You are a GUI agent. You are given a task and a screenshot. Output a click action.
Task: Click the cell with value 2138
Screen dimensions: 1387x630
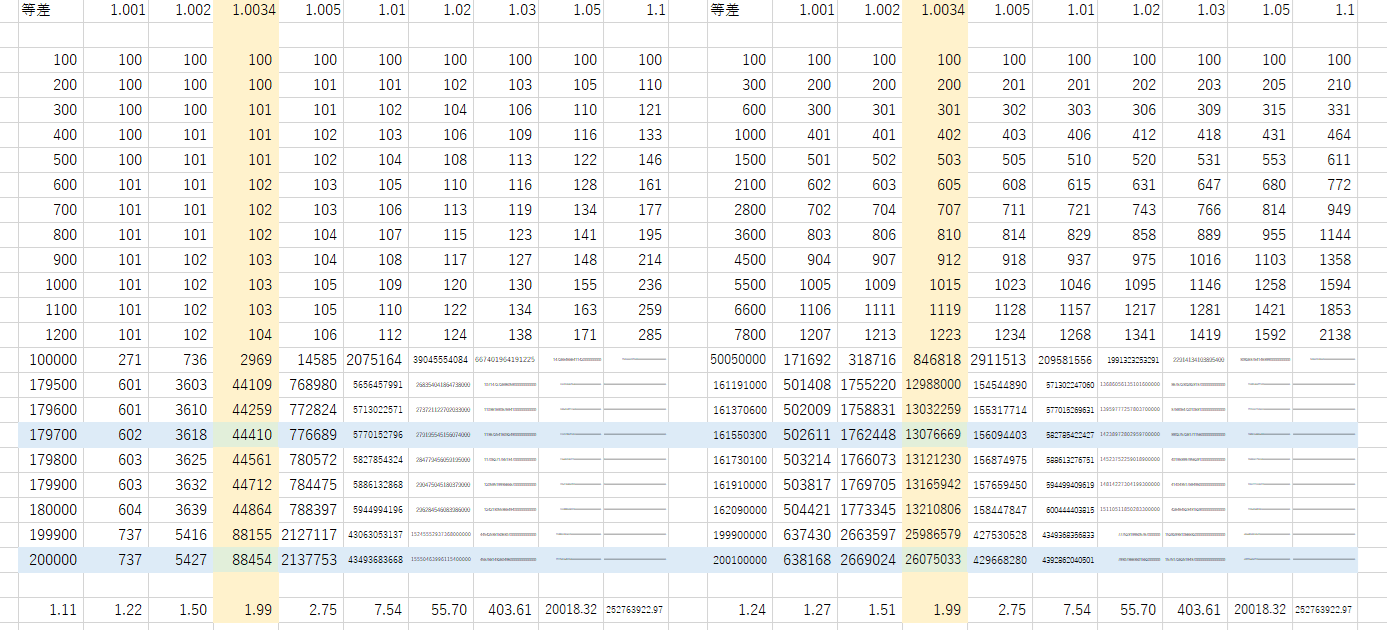click(1335, 335)
